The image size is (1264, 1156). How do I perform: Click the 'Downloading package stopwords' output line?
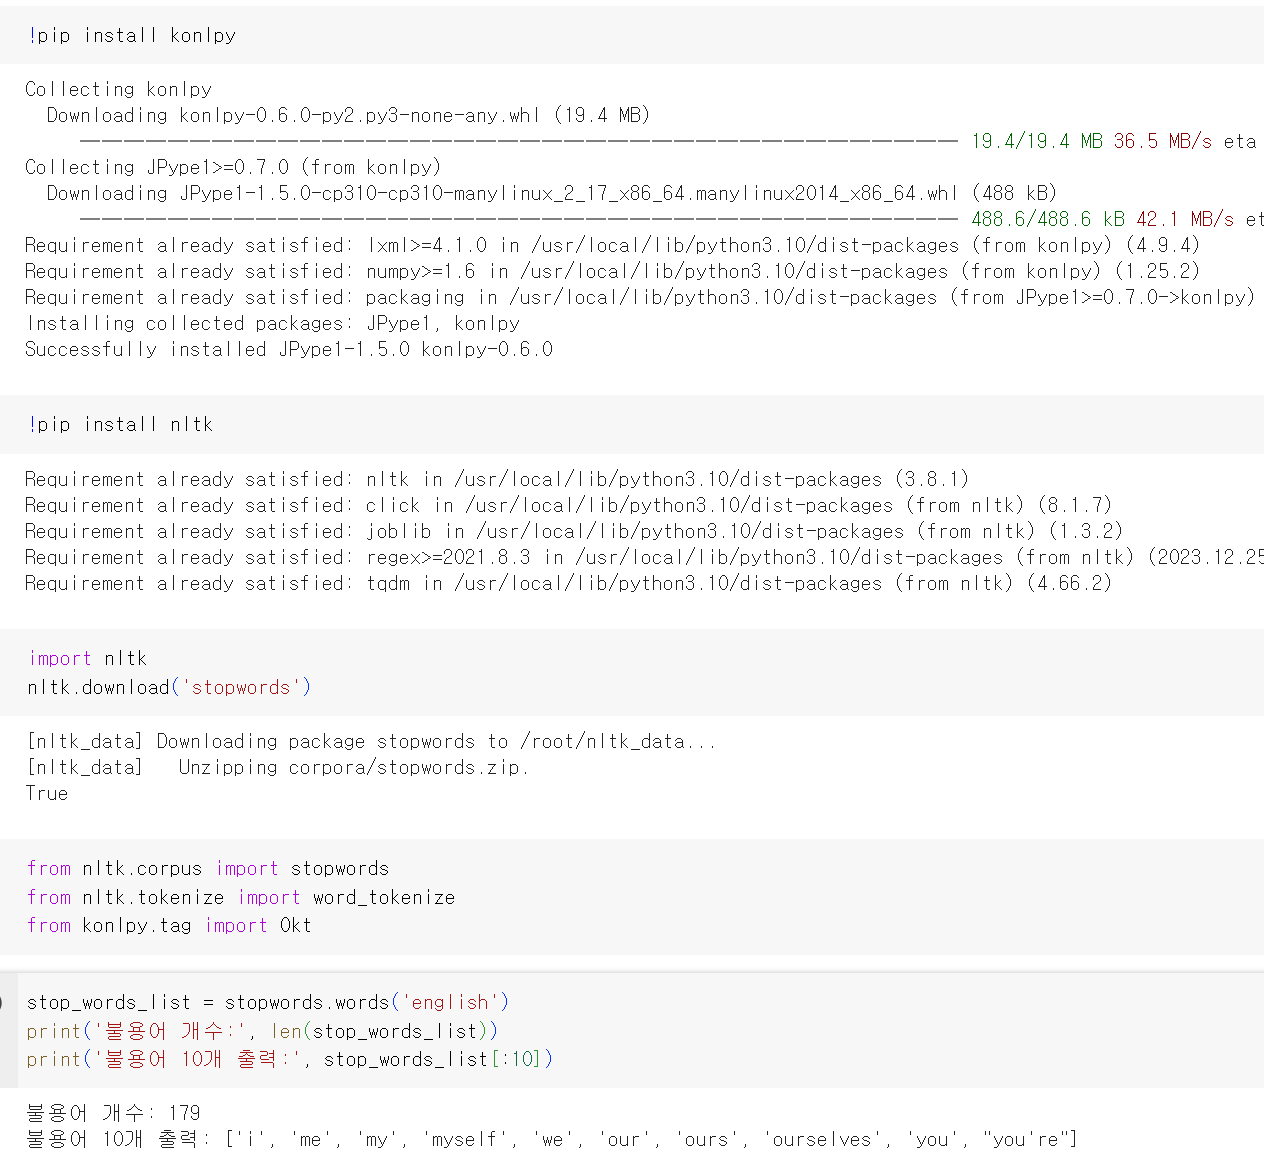pyautogui.click(x=371, y=741)
